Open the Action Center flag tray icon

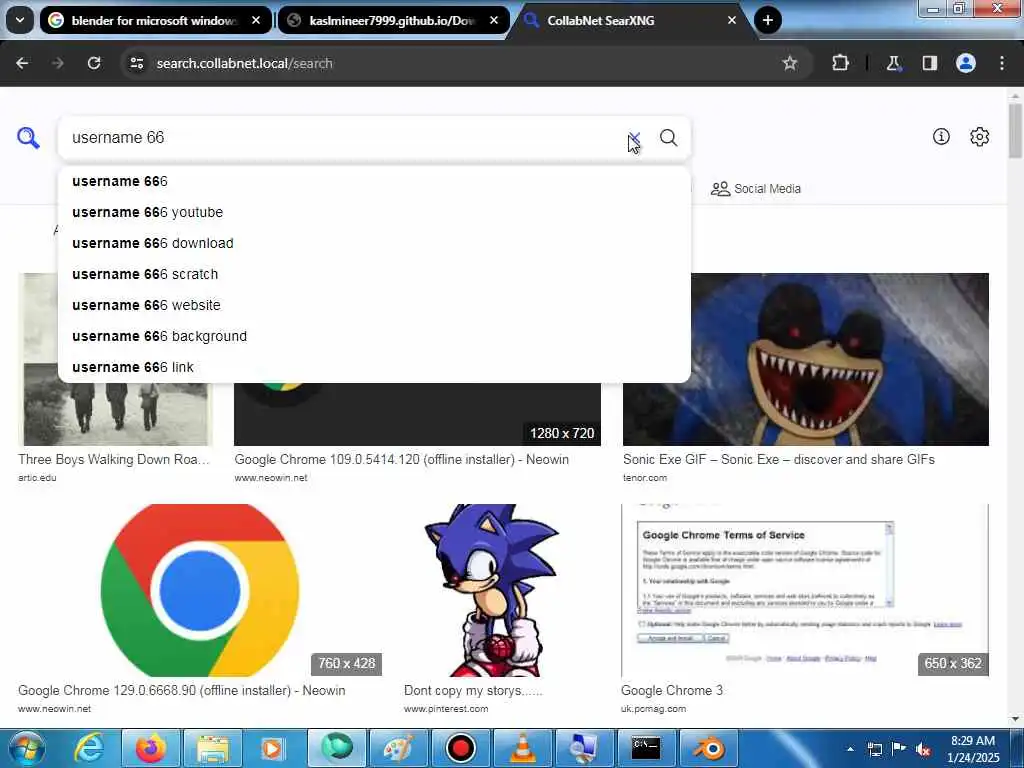click(899, 749)
